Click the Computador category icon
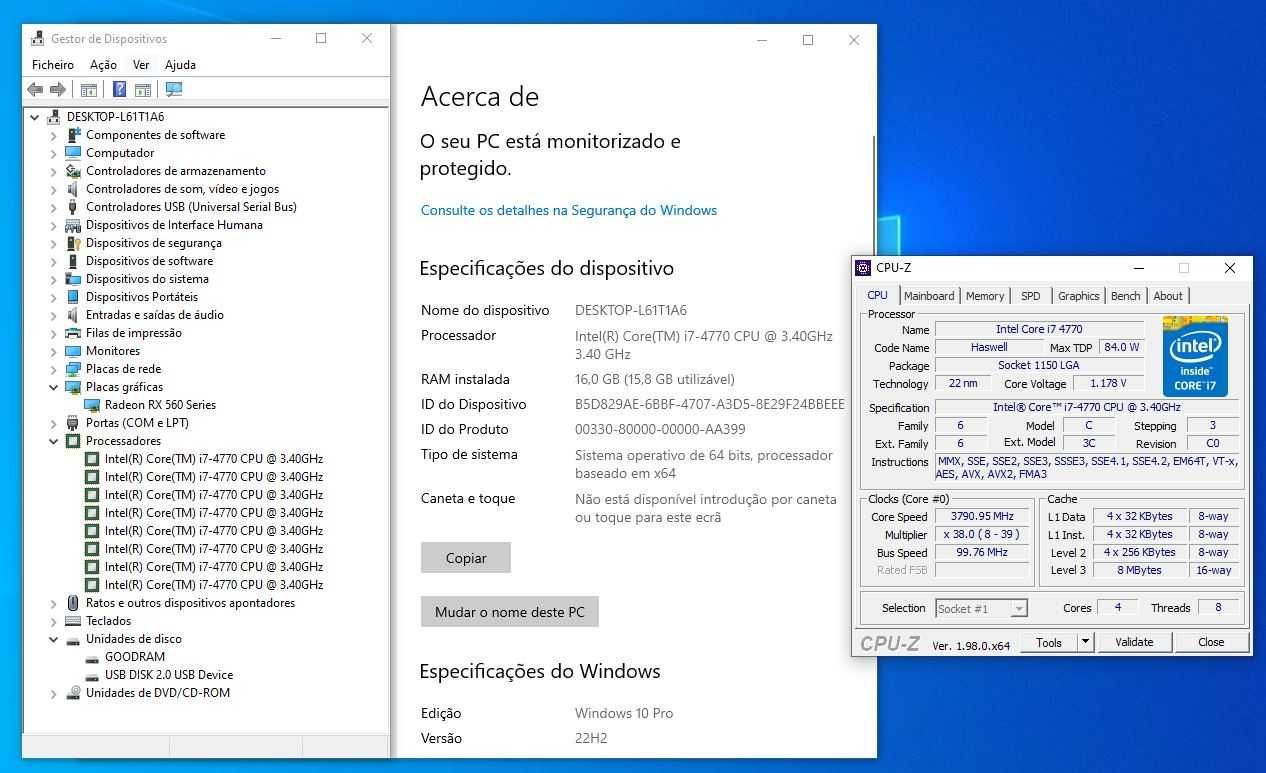Screen dimensions: 1266x773 73,153
